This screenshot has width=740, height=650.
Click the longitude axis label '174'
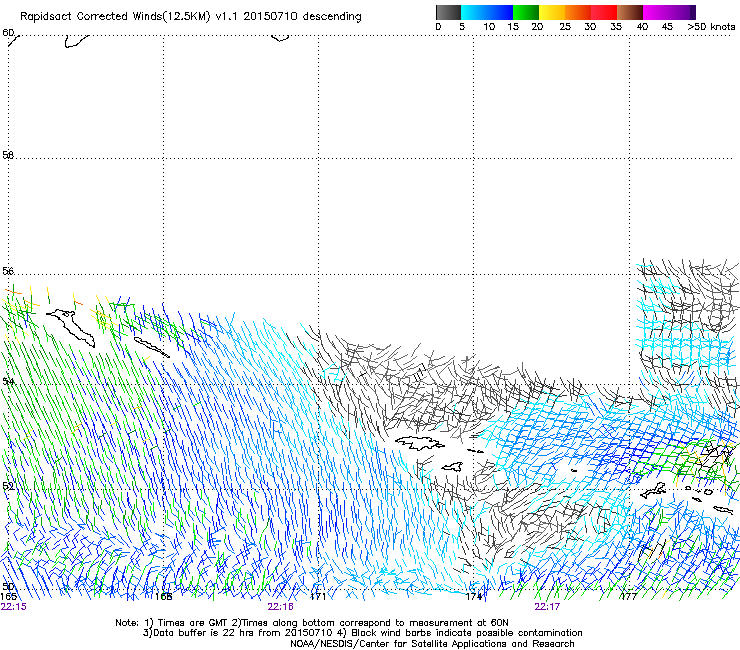point(474,597)
